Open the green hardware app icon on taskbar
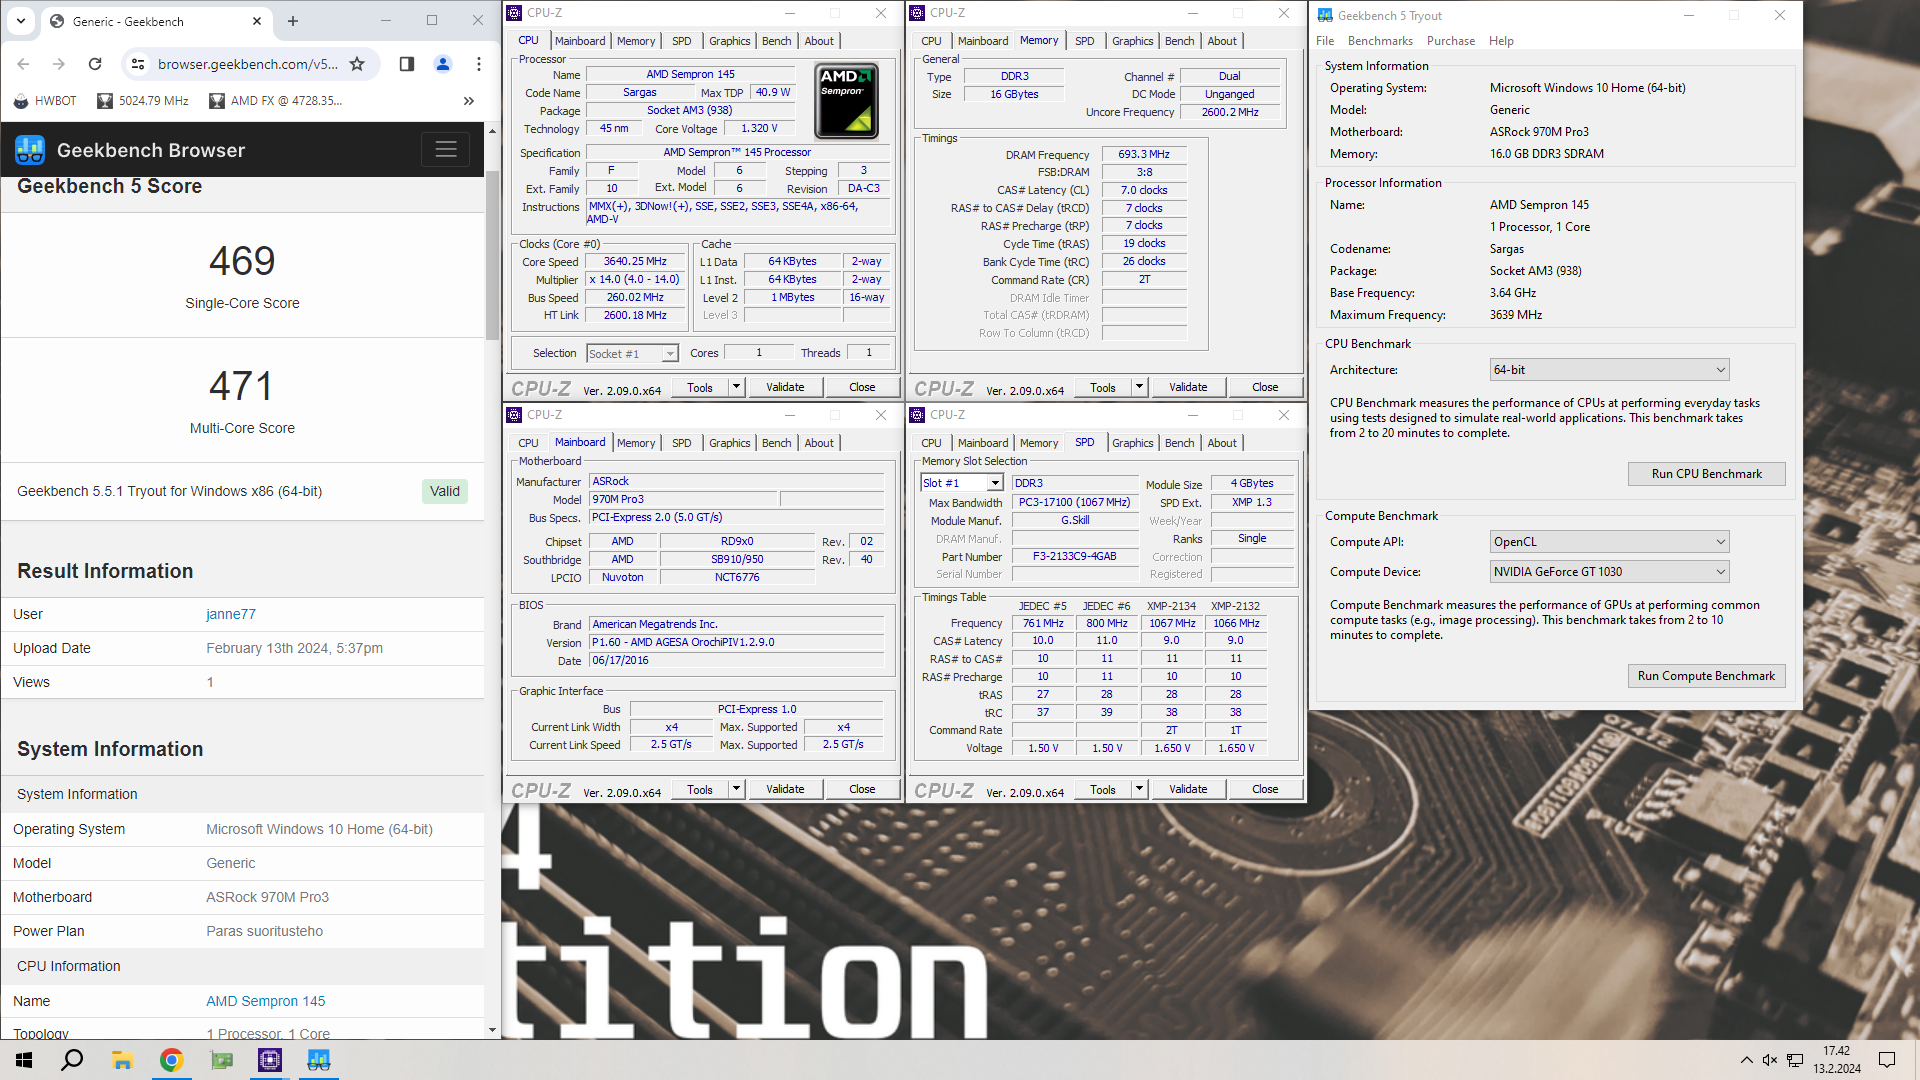 (x=221, y=1060)
